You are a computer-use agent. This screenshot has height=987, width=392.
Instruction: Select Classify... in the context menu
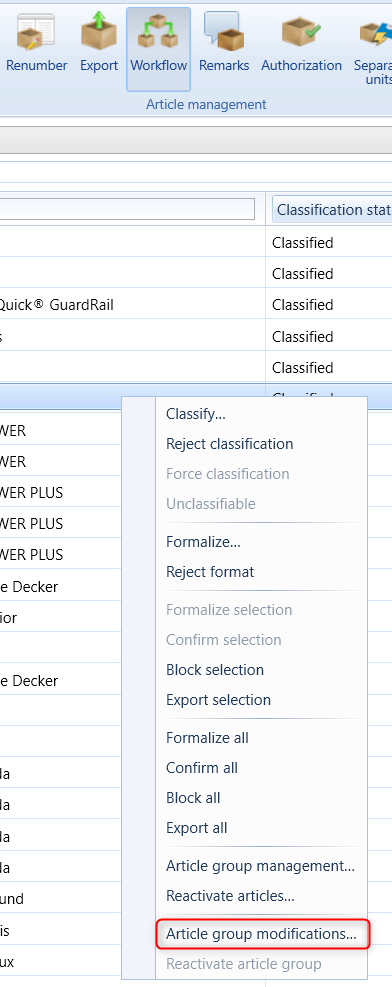[196, 414]
